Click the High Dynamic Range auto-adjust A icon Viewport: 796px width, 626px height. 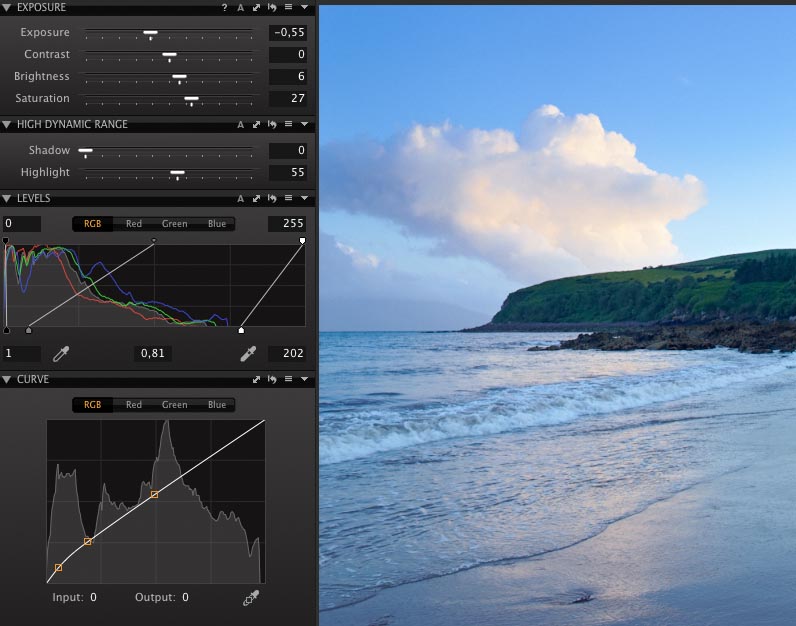[x=240, y=124]
